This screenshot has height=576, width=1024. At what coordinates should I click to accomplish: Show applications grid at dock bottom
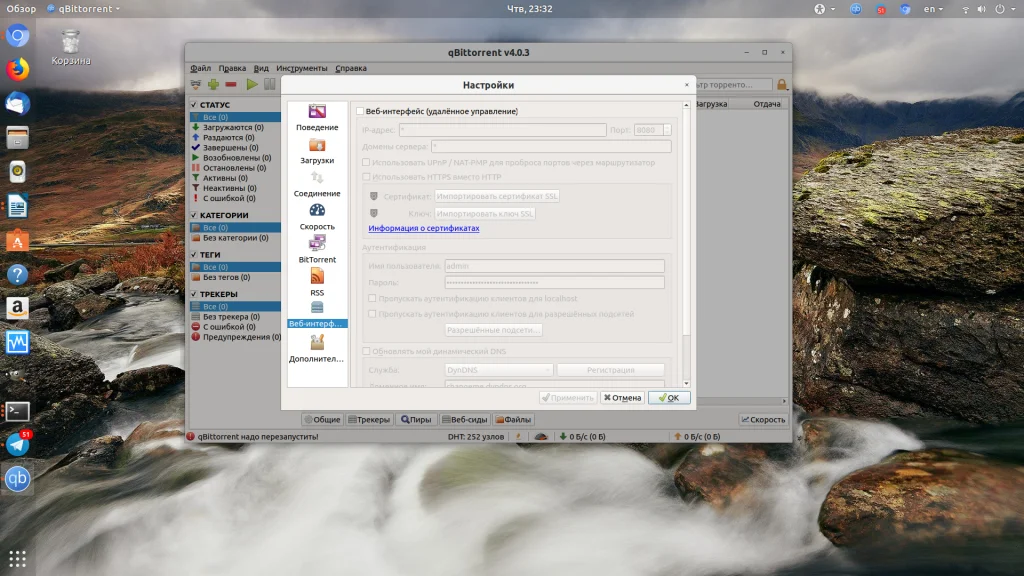18,558
